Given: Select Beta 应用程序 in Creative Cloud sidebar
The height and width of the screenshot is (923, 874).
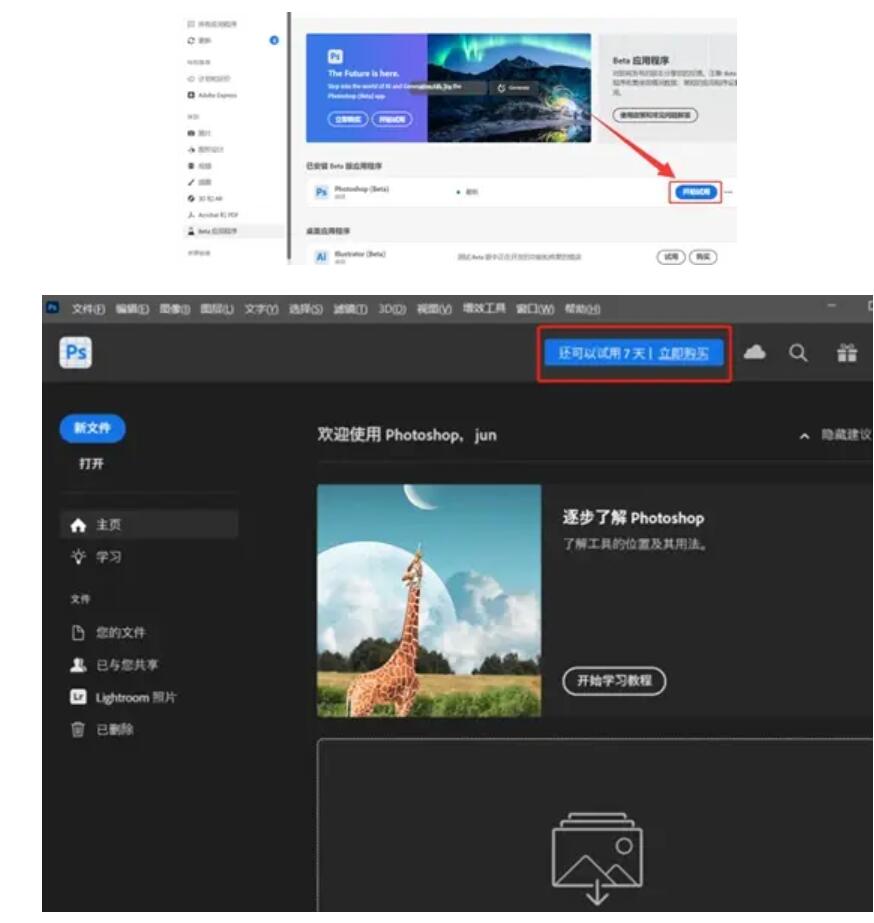Looking at the screenshot, I should pyautogui.click(x=212, y=231).
